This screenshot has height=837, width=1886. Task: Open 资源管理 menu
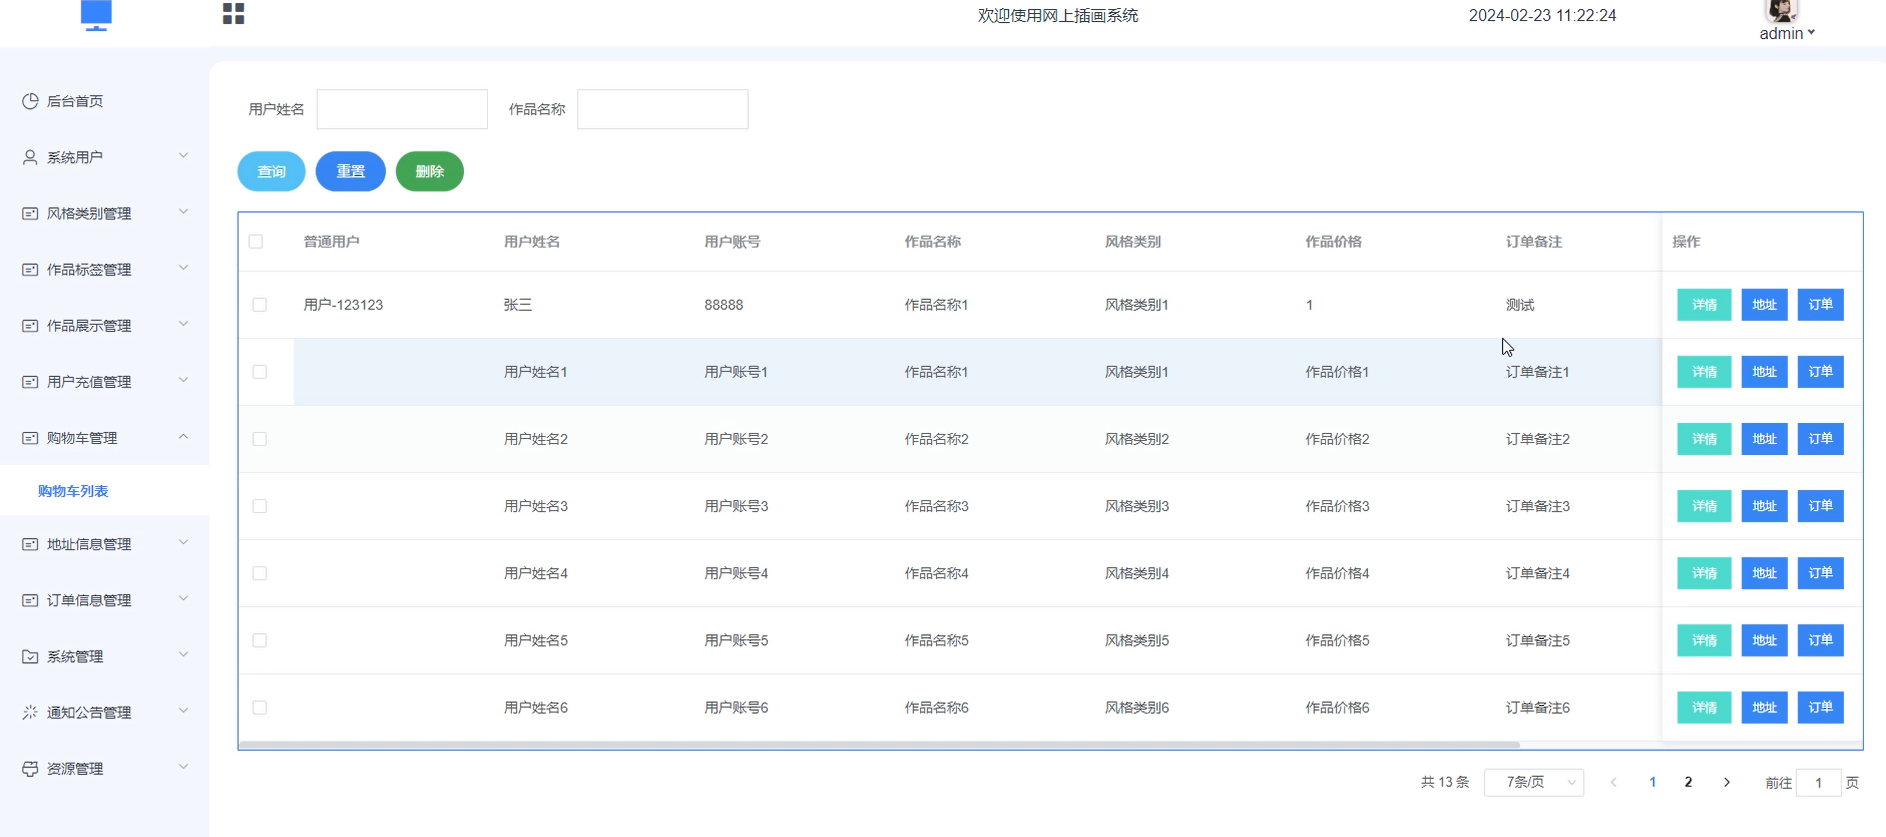click(x=105, y=769)
